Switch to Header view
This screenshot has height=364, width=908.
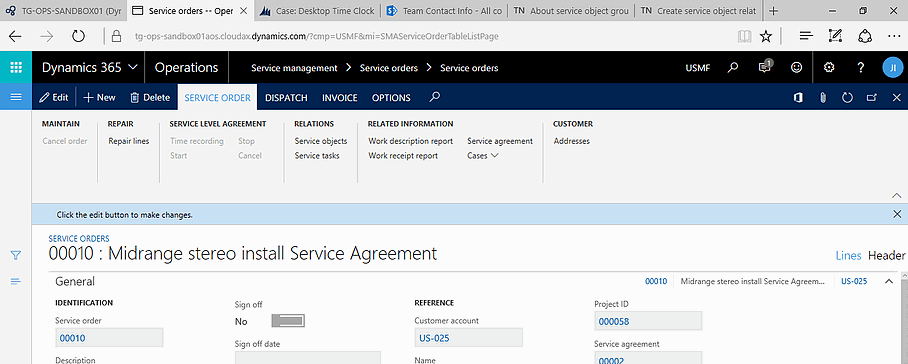pos(886,255)
